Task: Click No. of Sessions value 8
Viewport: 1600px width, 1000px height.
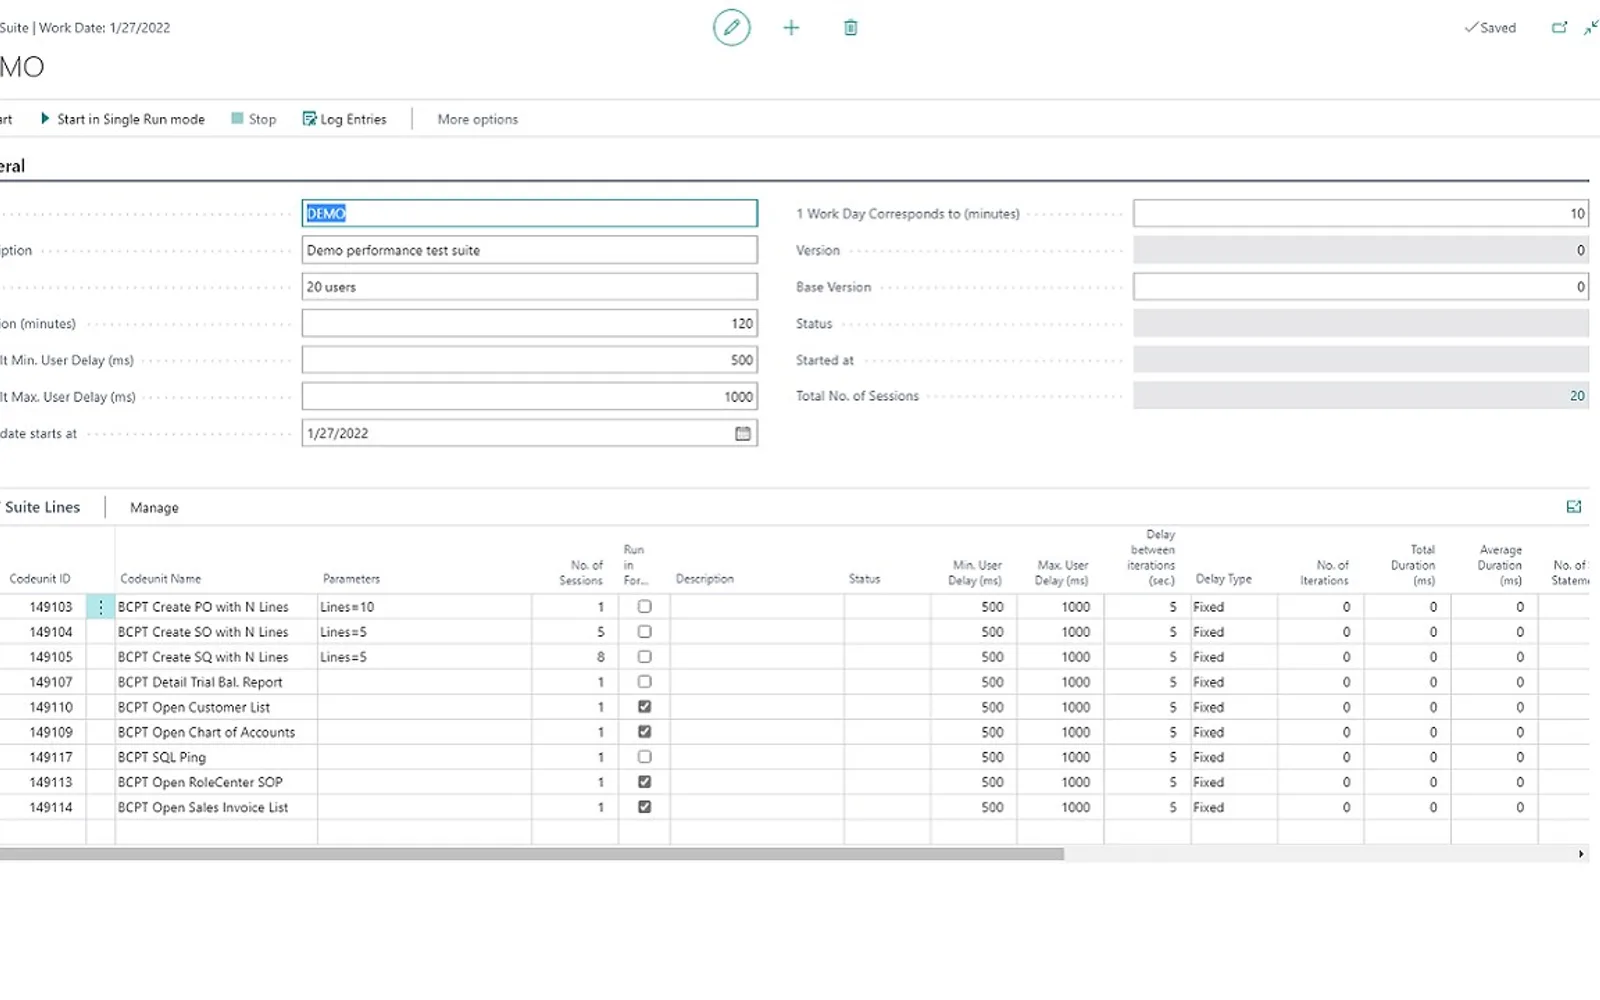Action: coord(601,657)
